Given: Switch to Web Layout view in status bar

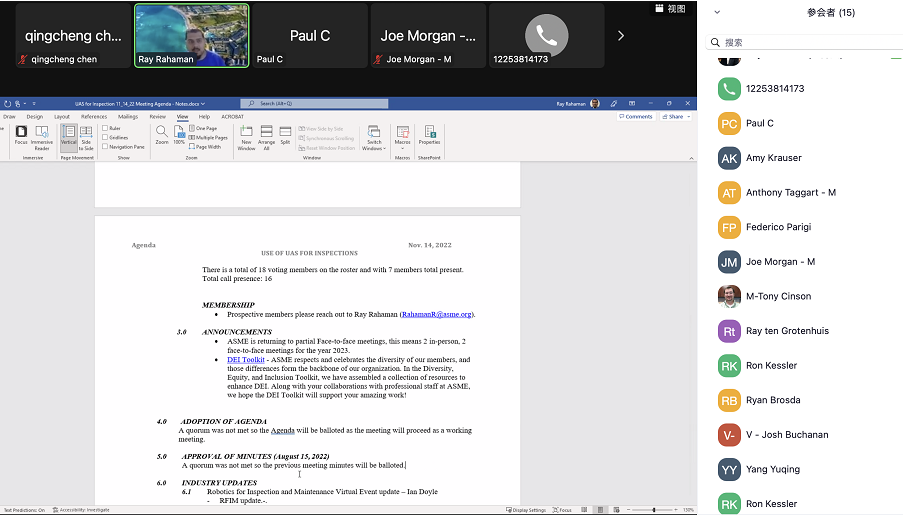Looking at the screenshot, I should coord(616,510).
